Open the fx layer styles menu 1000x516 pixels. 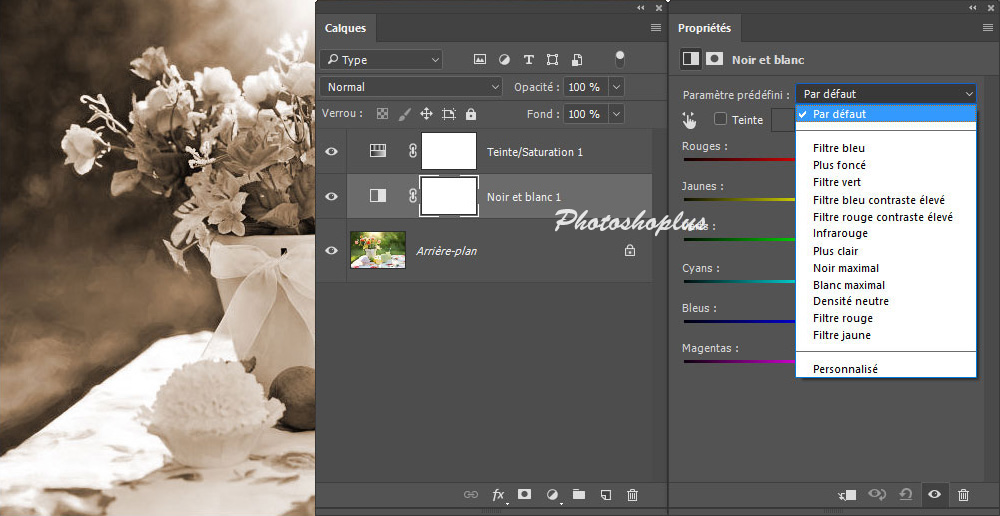pyautogui.click(x=498, y=495)
